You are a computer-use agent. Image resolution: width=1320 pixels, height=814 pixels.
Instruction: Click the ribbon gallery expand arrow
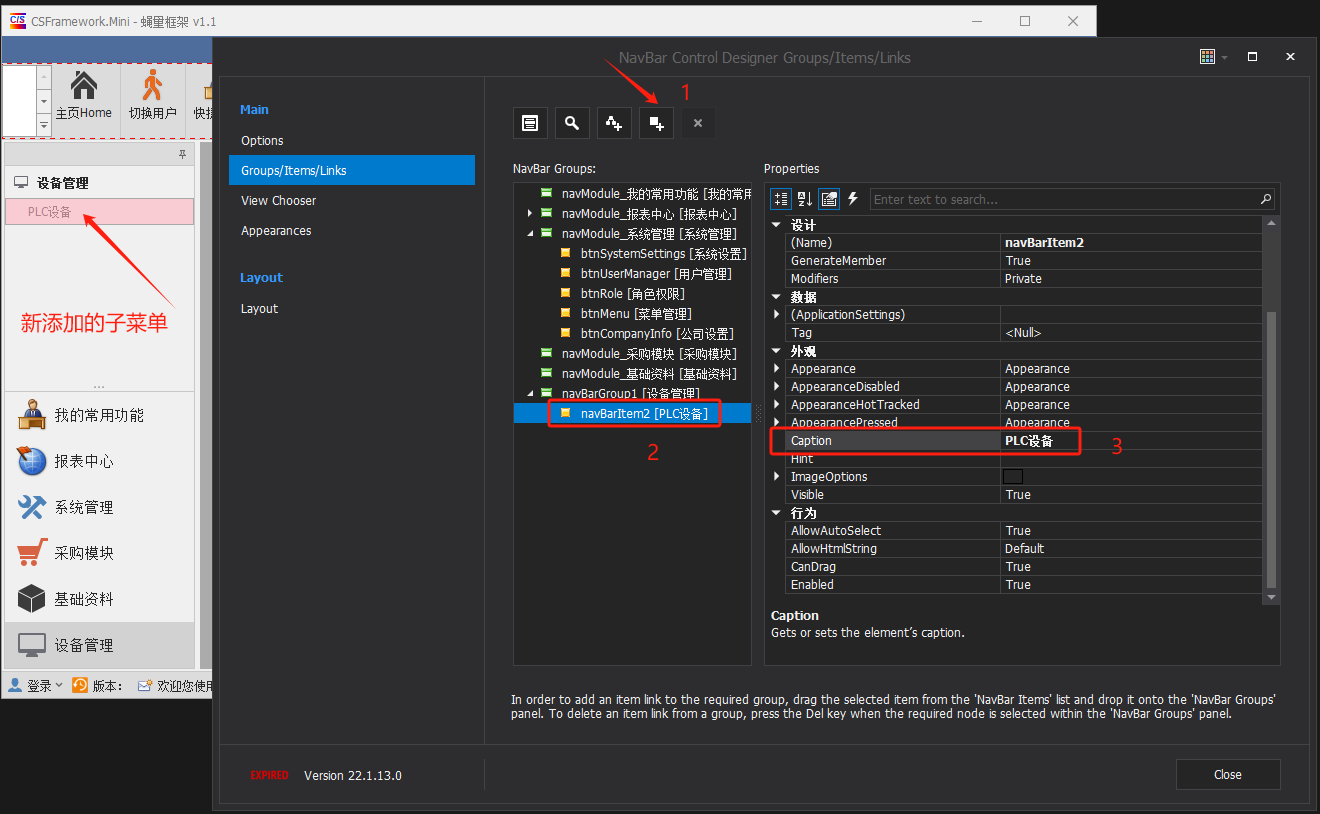click(x=43, y=125)
